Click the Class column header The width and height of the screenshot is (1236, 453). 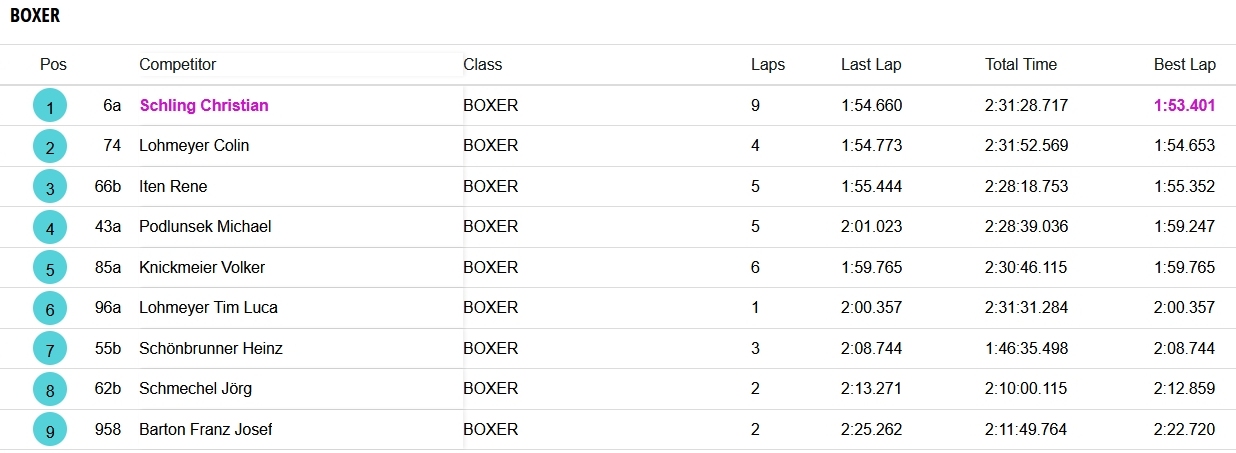coord(482,65)
